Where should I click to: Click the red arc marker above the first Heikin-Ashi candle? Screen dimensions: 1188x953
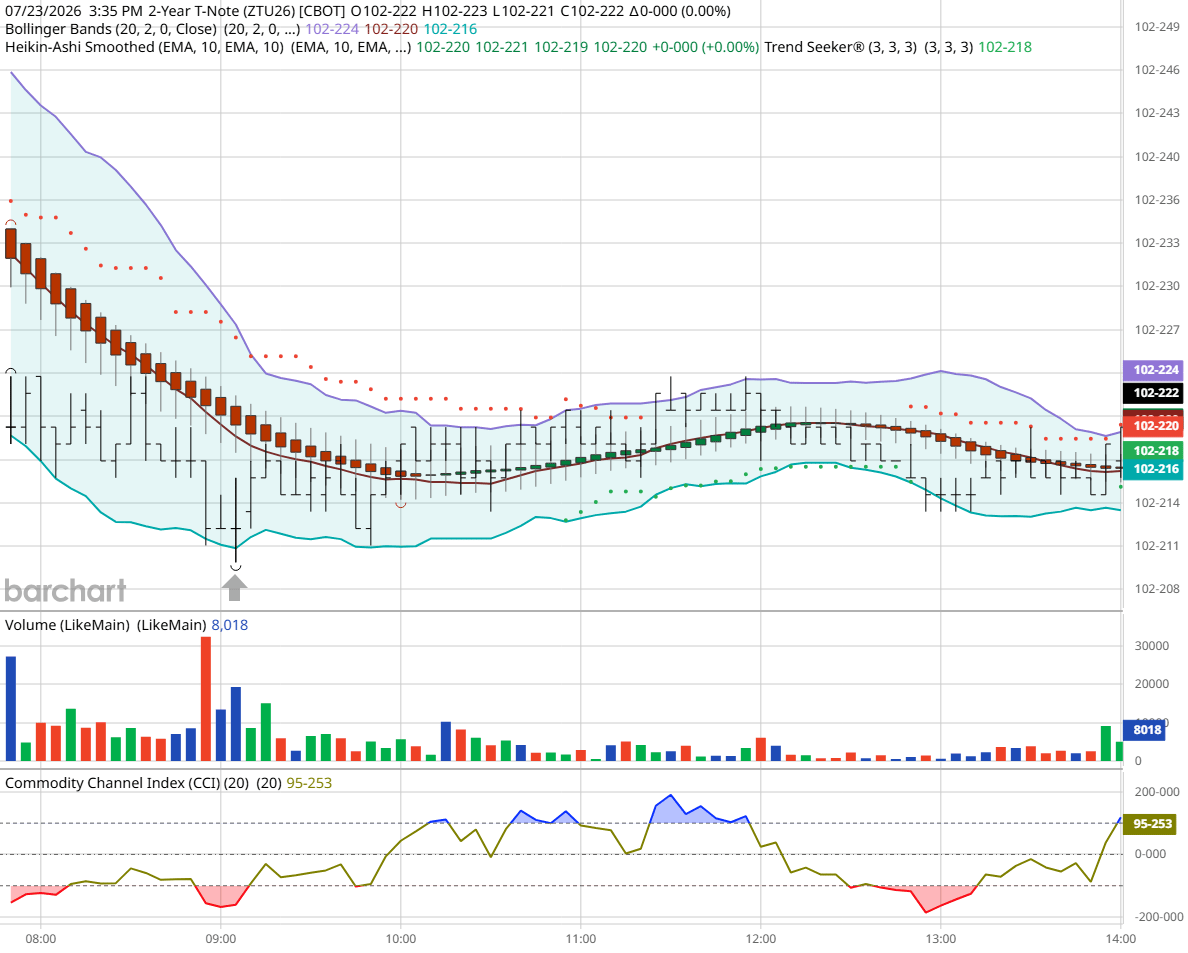point(11,223)
